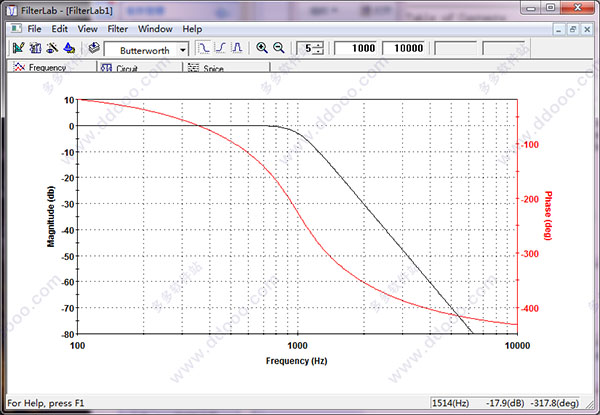Click the document icon left of File
This screenshot has width=600, height=415.
pos(16,29)
